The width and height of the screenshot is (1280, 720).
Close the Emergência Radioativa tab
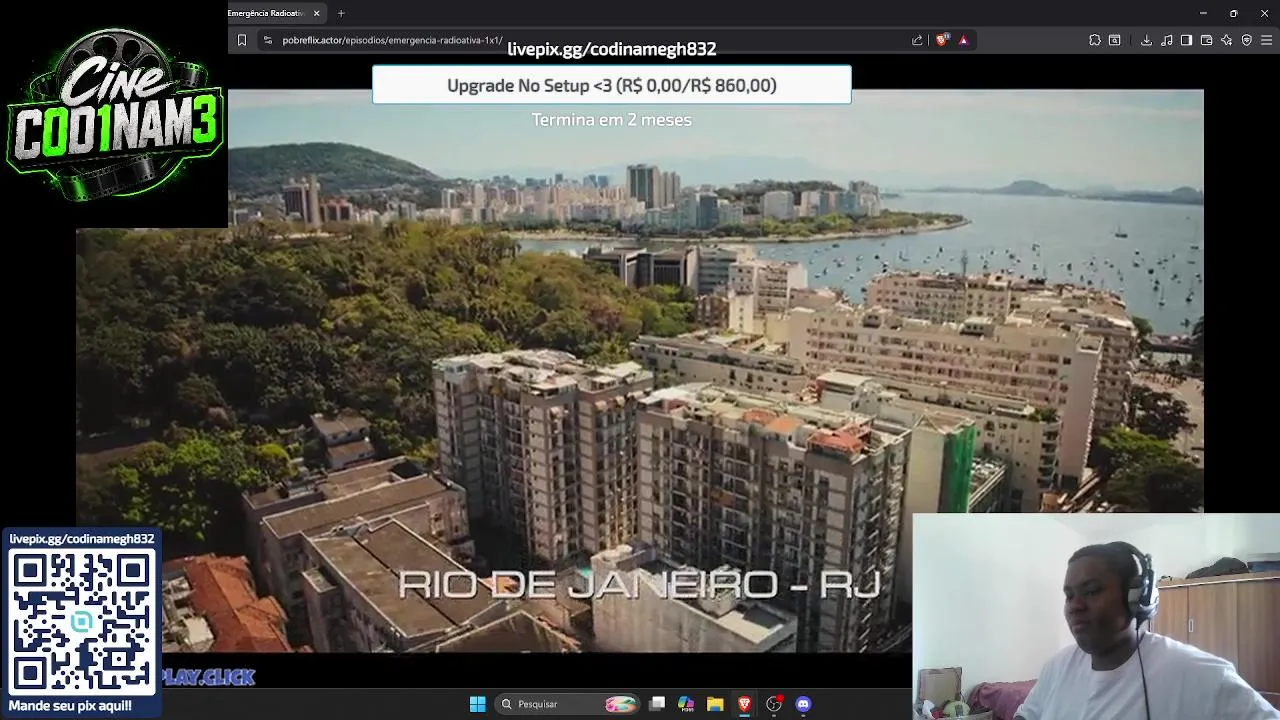[x=317, y=13]
